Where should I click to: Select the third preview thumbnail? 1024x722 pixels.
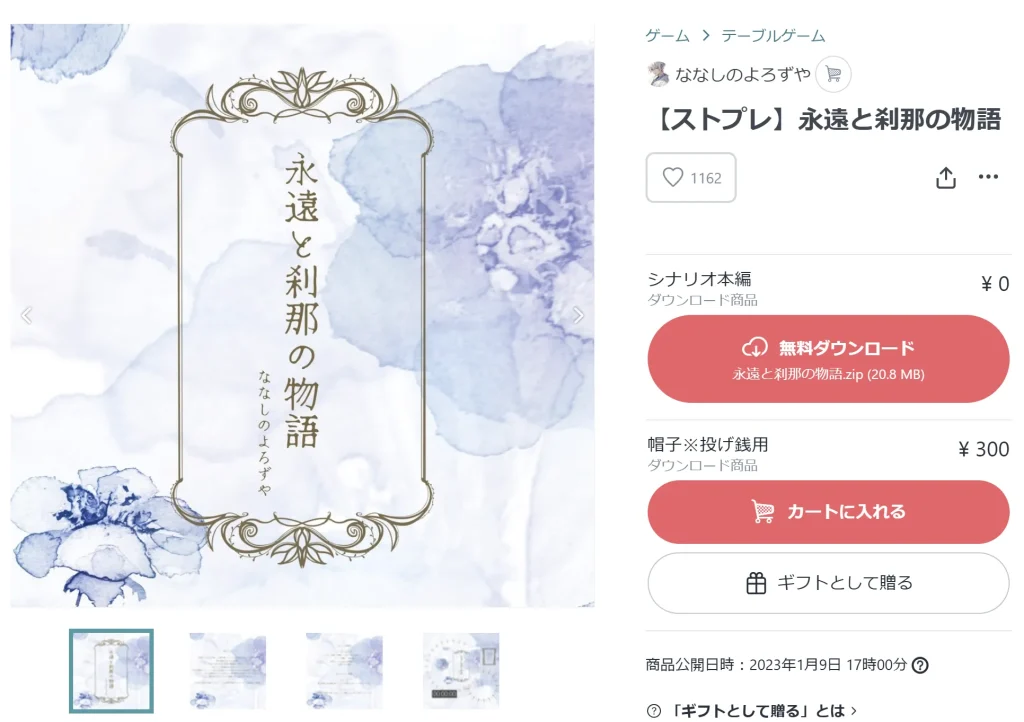(344, 671)
